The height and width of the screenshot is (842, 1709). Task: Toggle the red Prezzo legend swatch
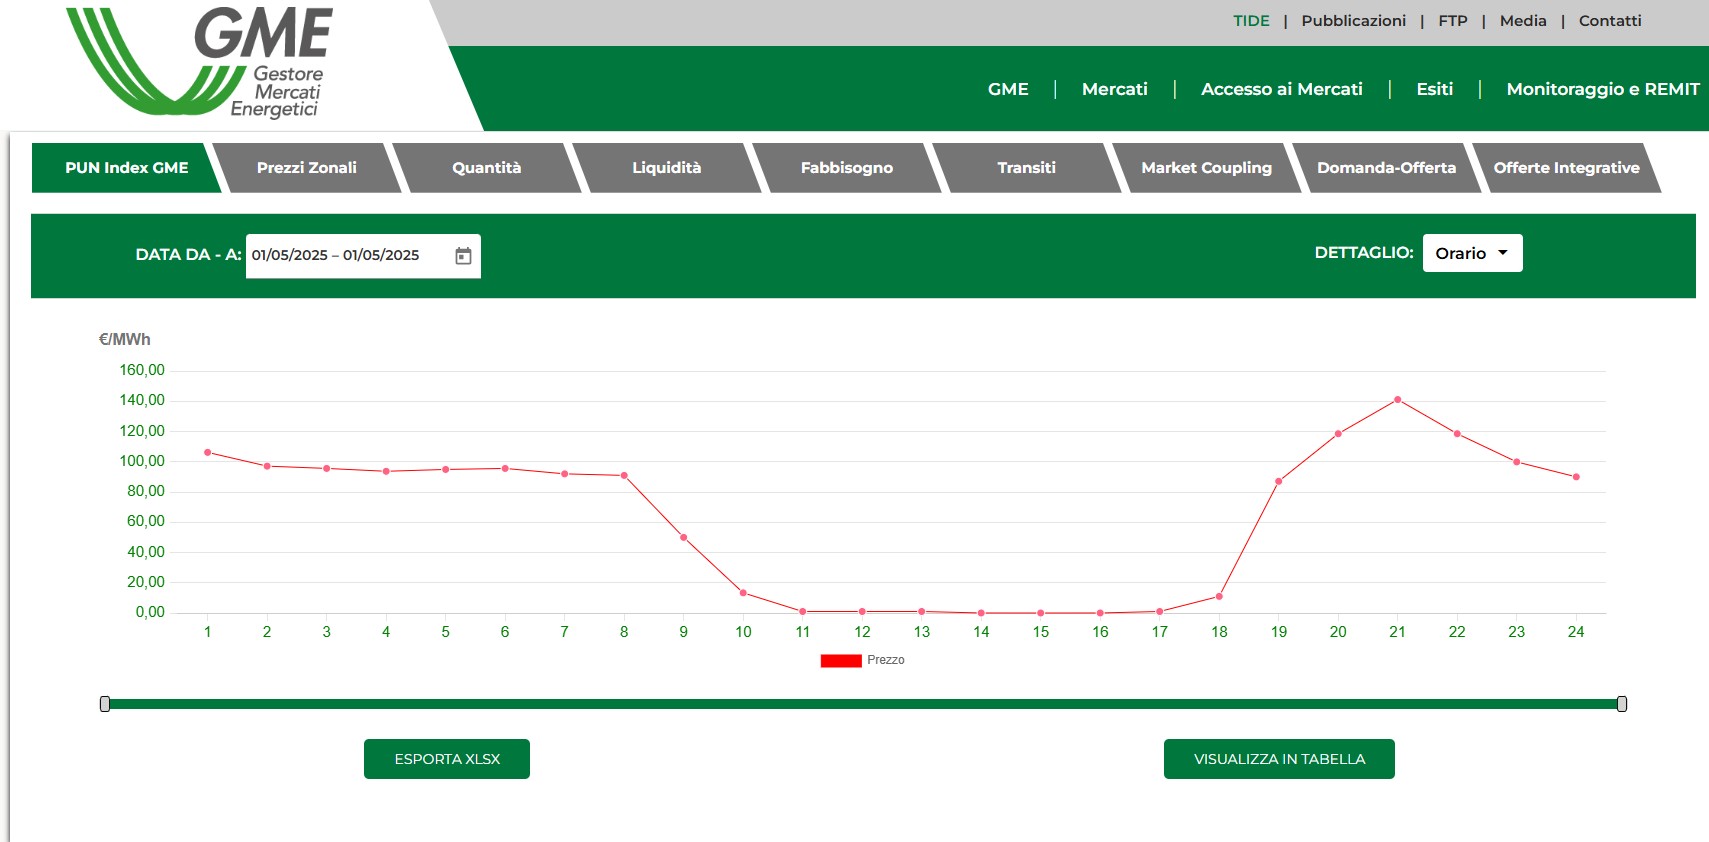[840, 661]
